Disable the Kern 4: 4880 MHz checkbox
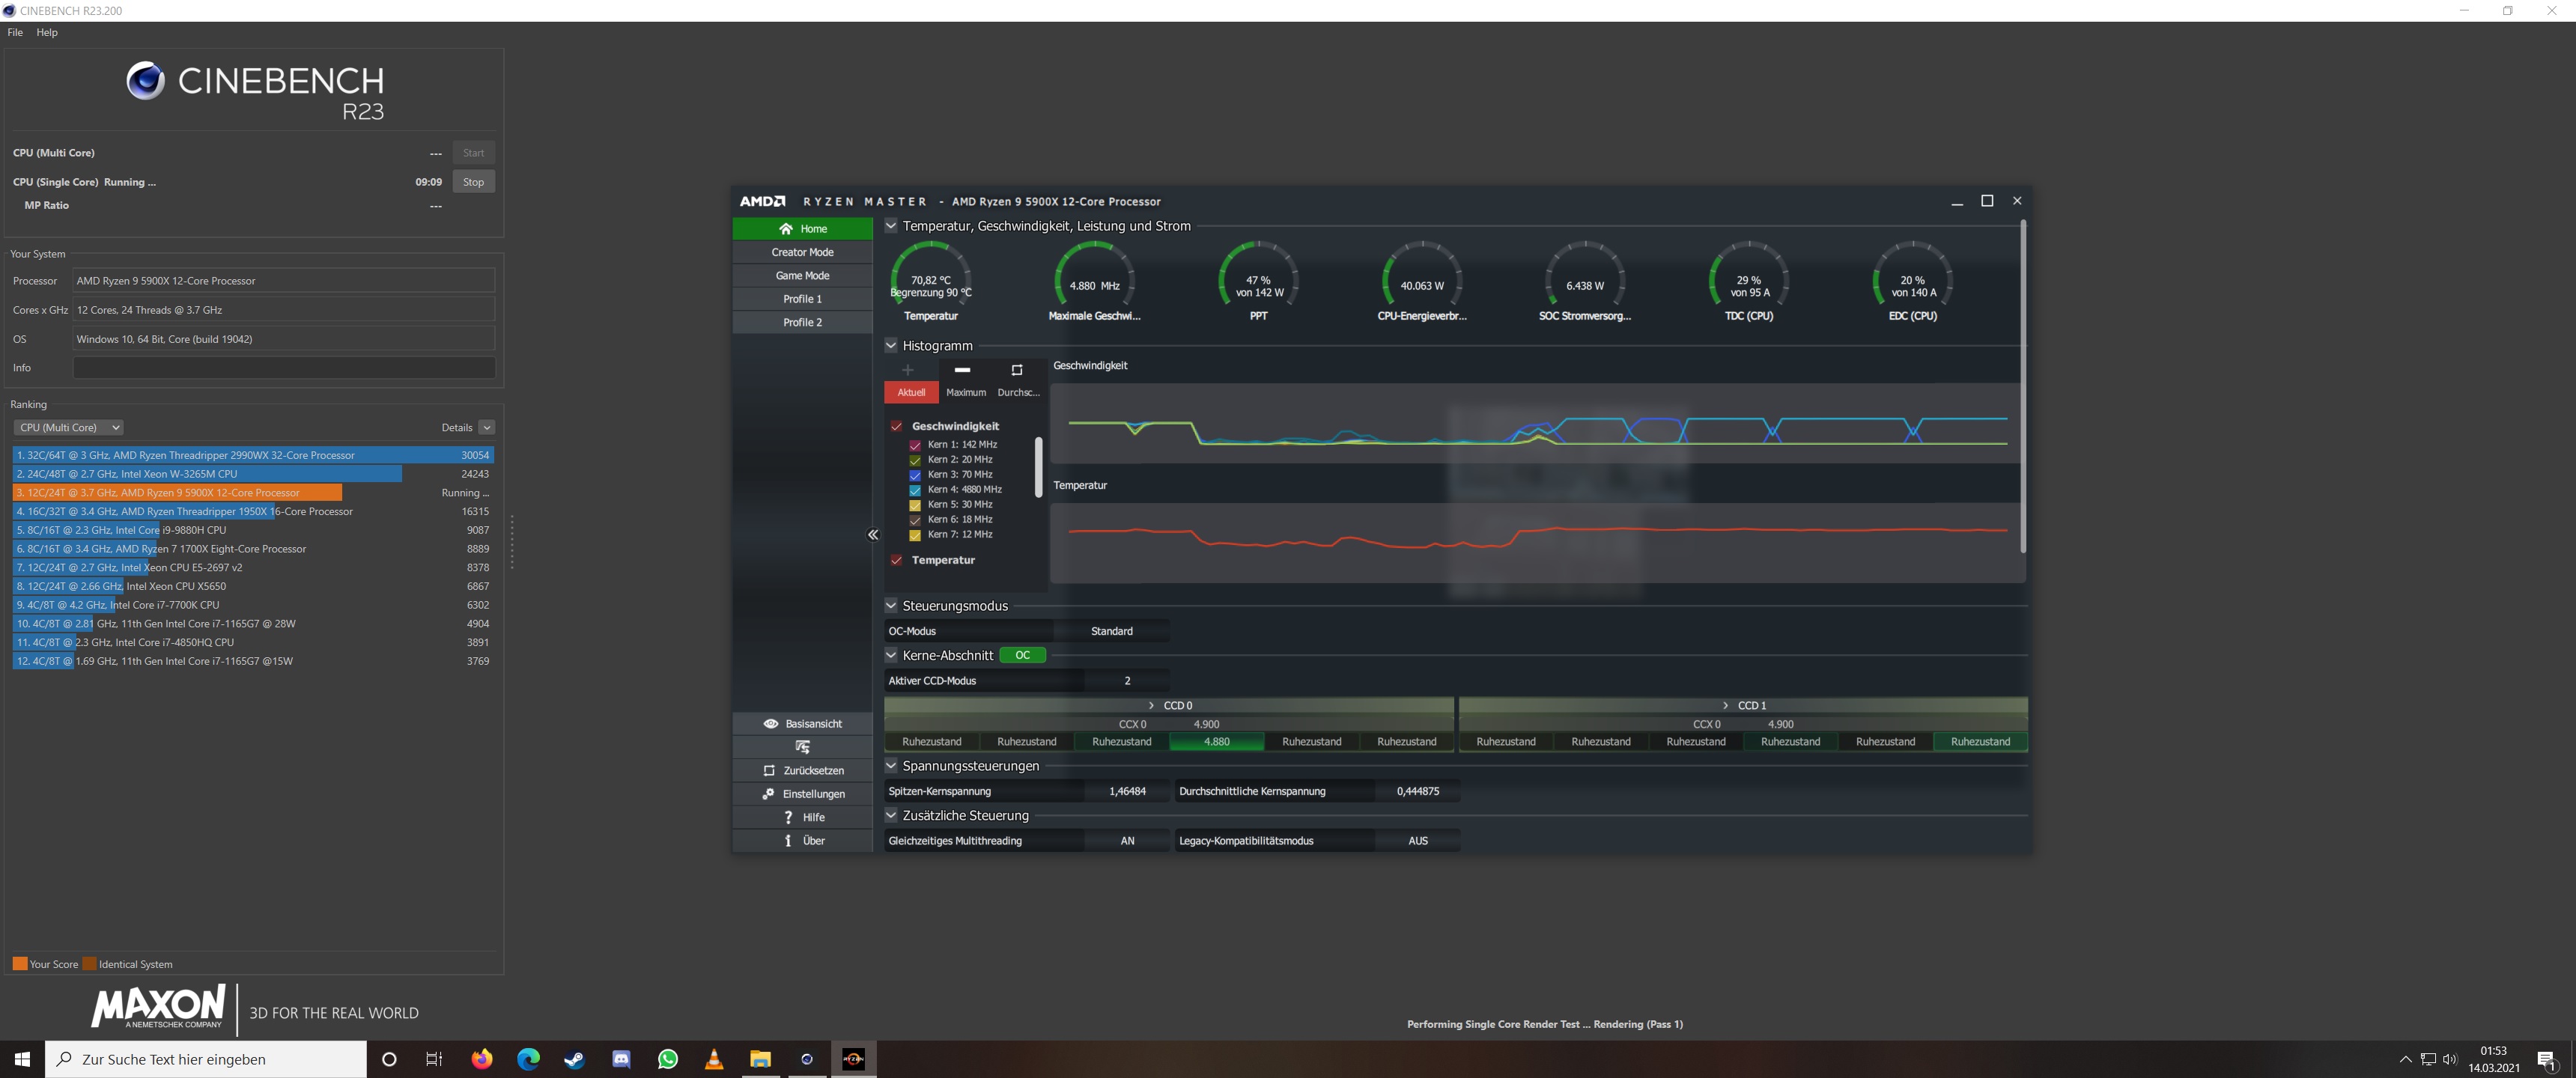Image resolution: width=2576 pixels, height=1078 pixels. [914, 489]
